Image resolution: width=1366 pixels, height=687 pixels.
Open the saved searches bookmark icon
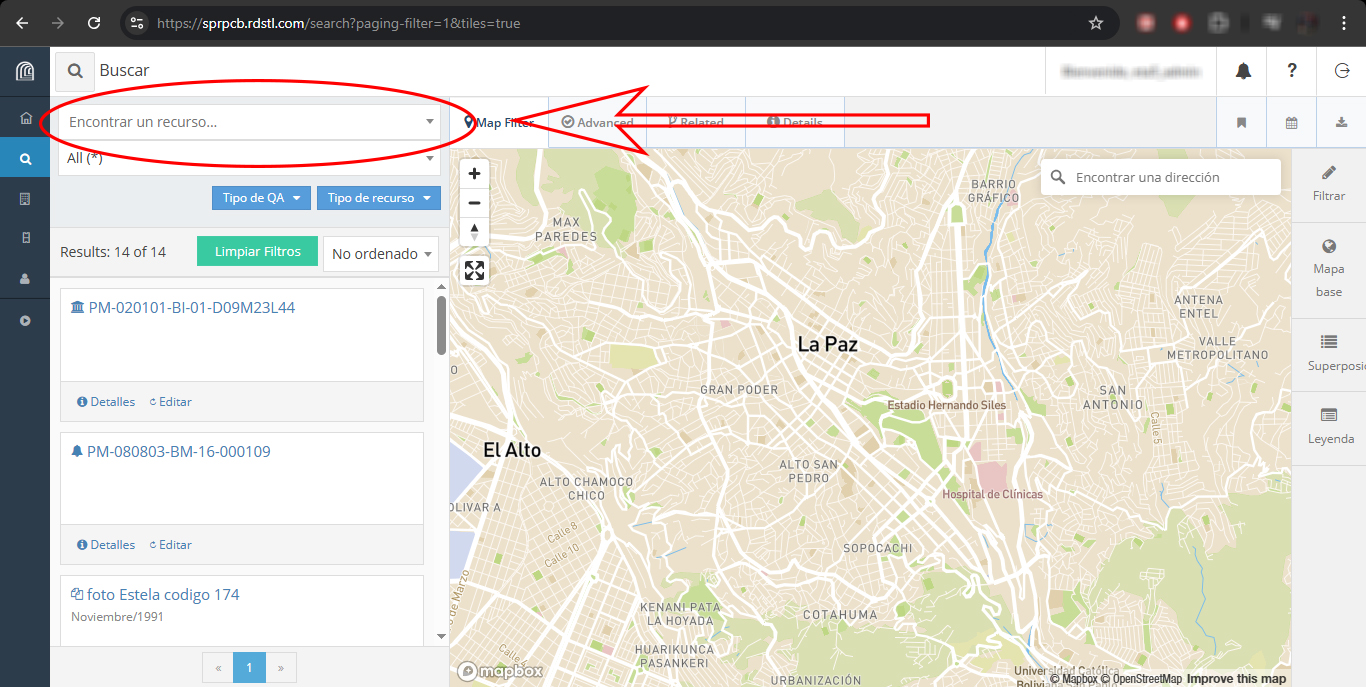[1241, 123]
